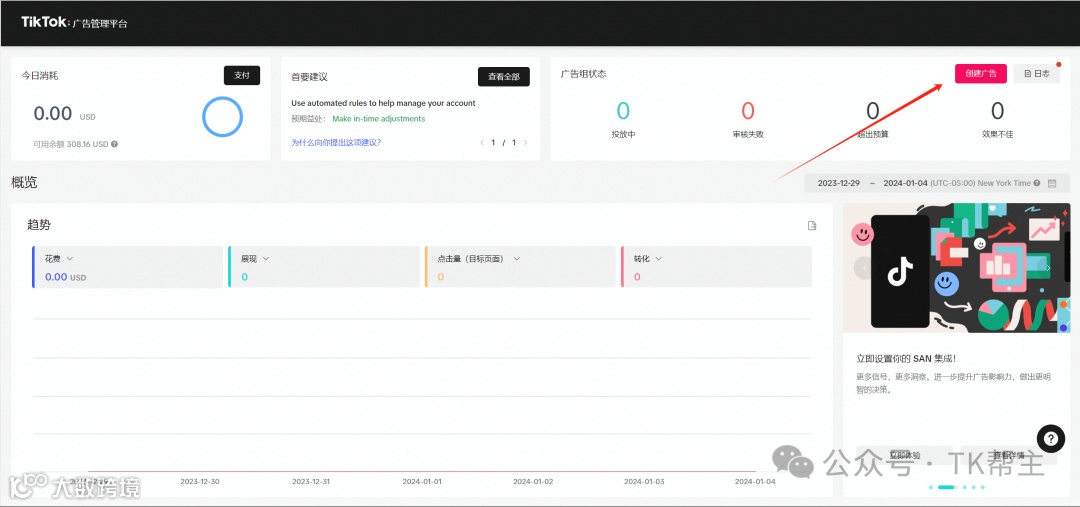Click the 效果不佳 count of 0

(x=997, y=111)
